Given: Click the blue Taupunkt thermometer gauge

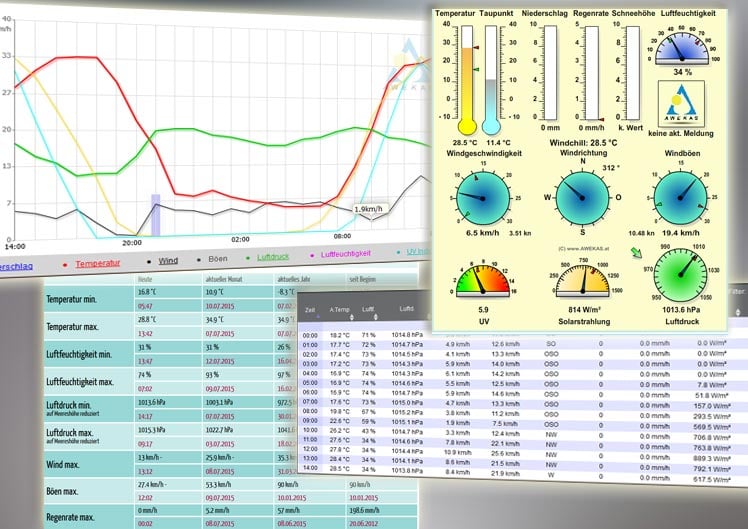Looking at the screenshot, I should point(491,80).
